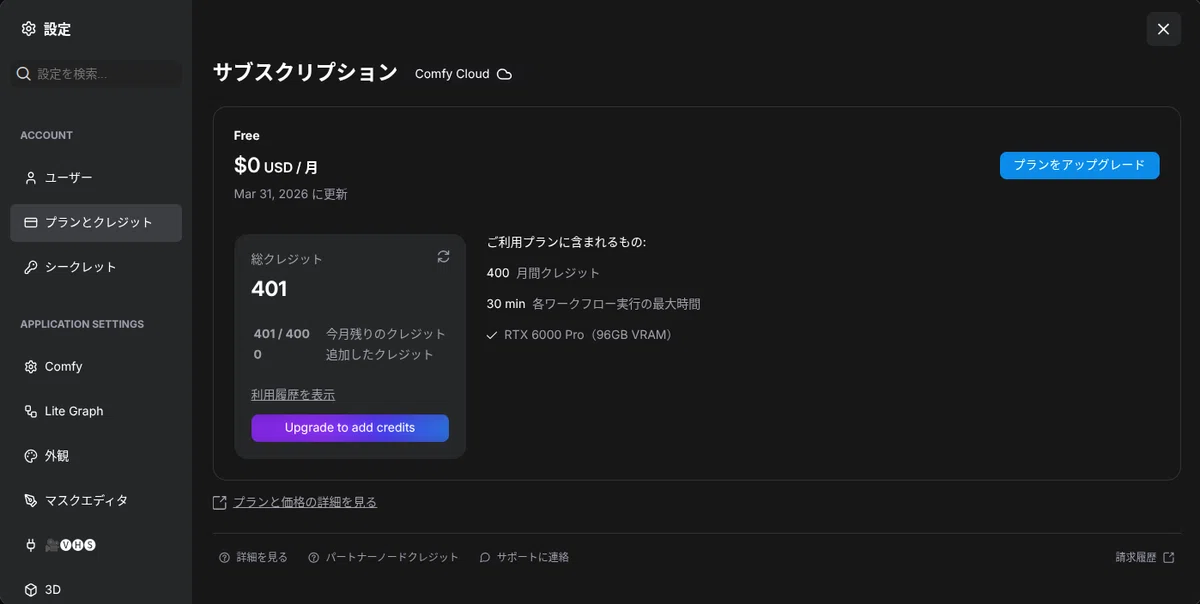This screenshot has height=604, width=1200.
Task: Click the refresh credits icon
Action: click(444, 257)
